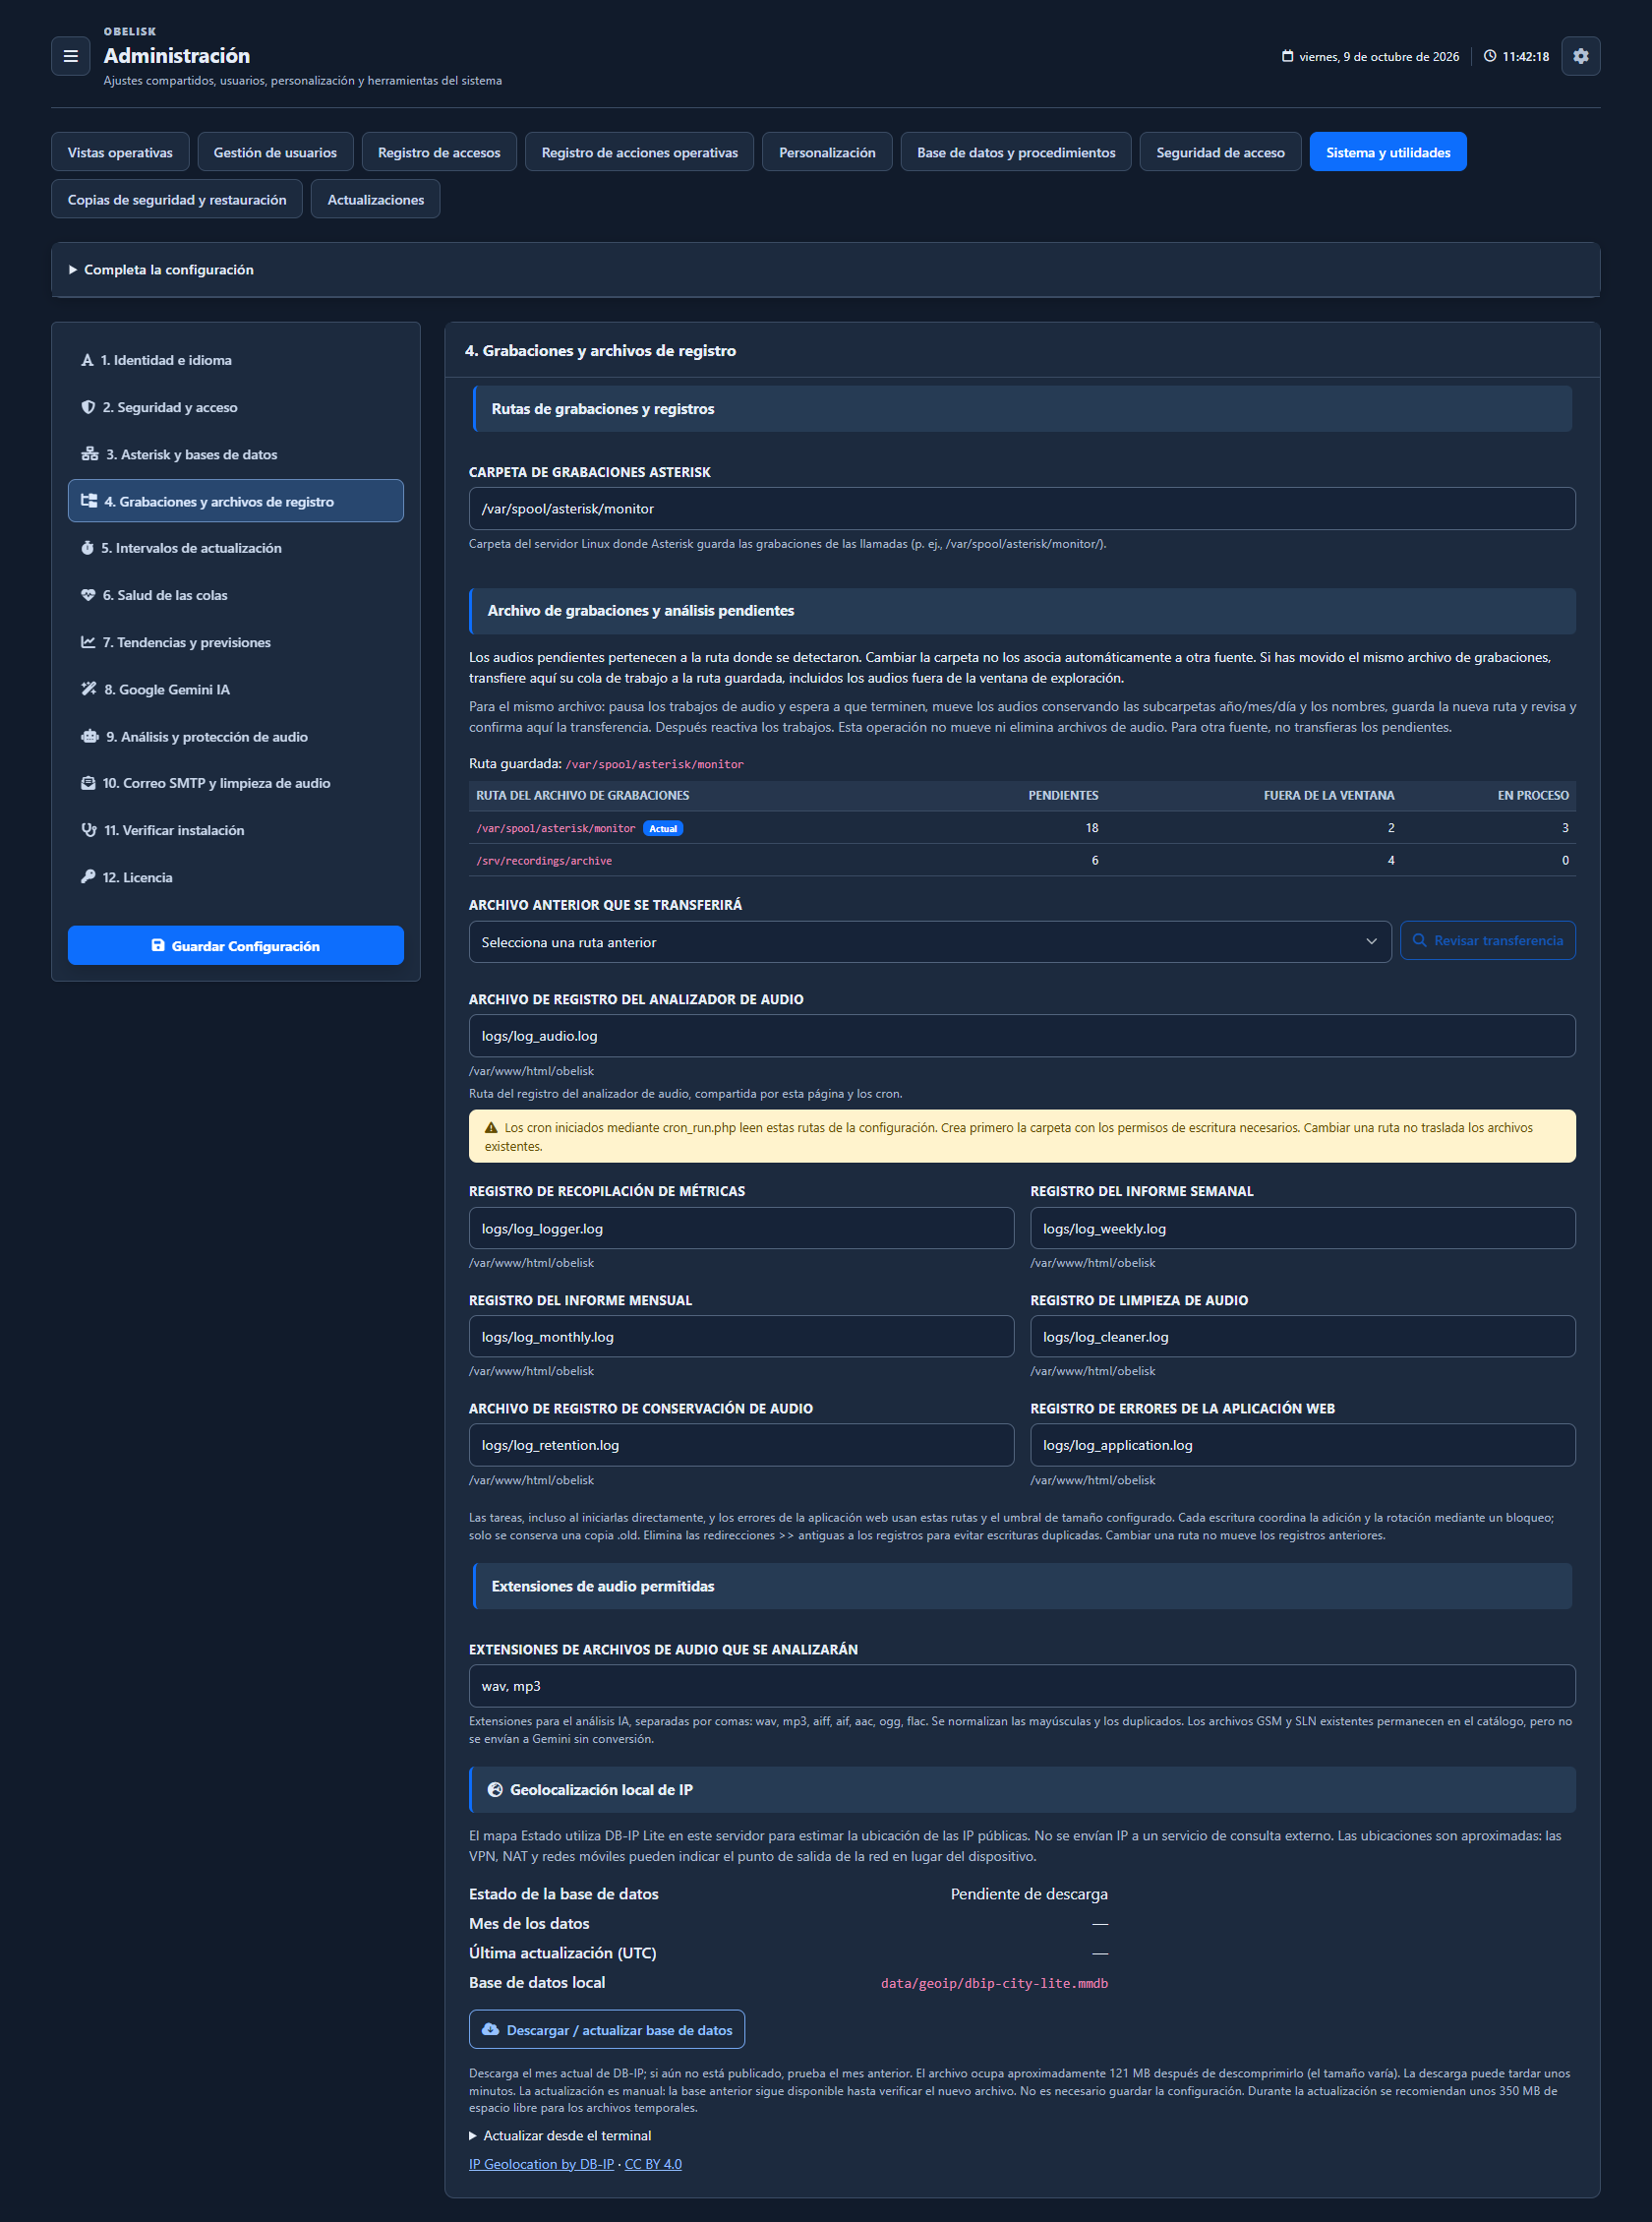The width and height of the screenshot is (1652, 2222).
Task: Open the Selecciona una ruta anterior dropdown
Action: [x=929, y=942]
